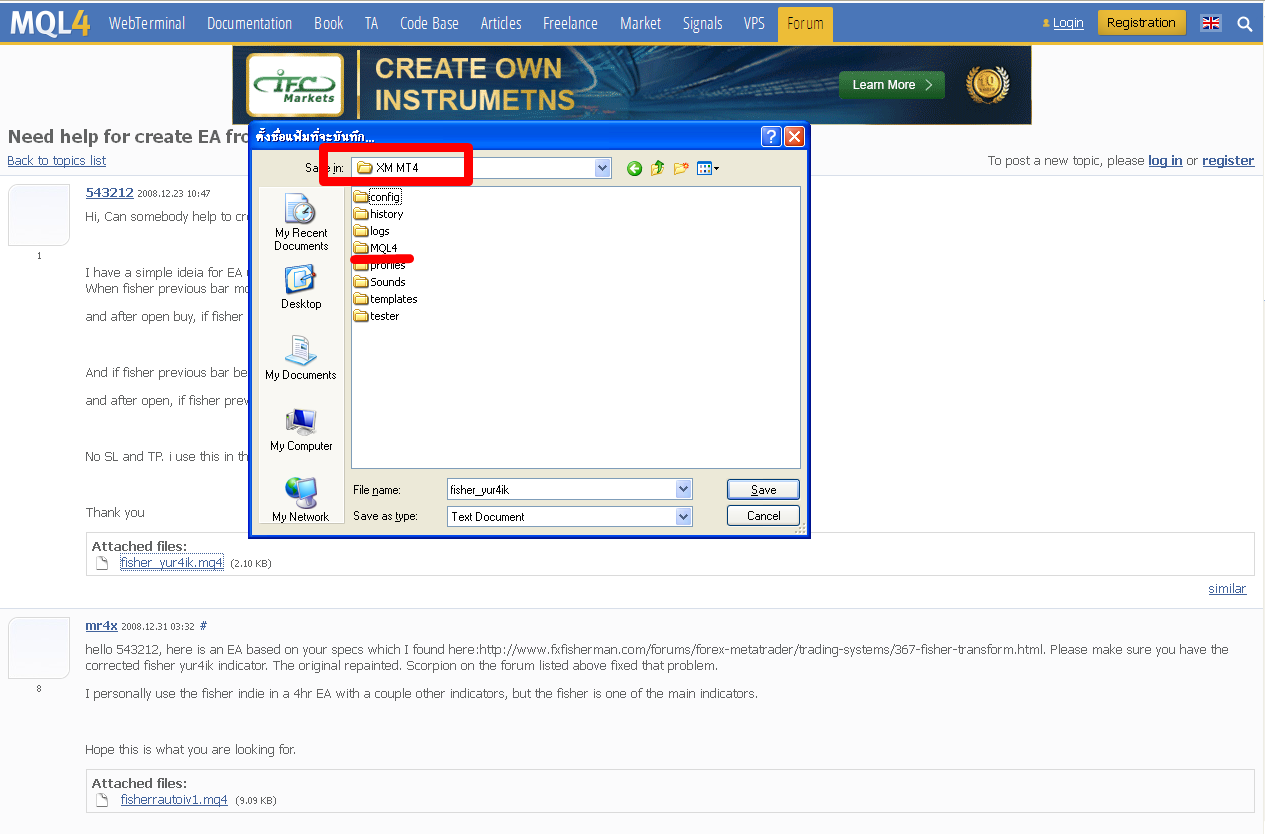
Task: Open the Market menu item
Action: coord(640,23)
